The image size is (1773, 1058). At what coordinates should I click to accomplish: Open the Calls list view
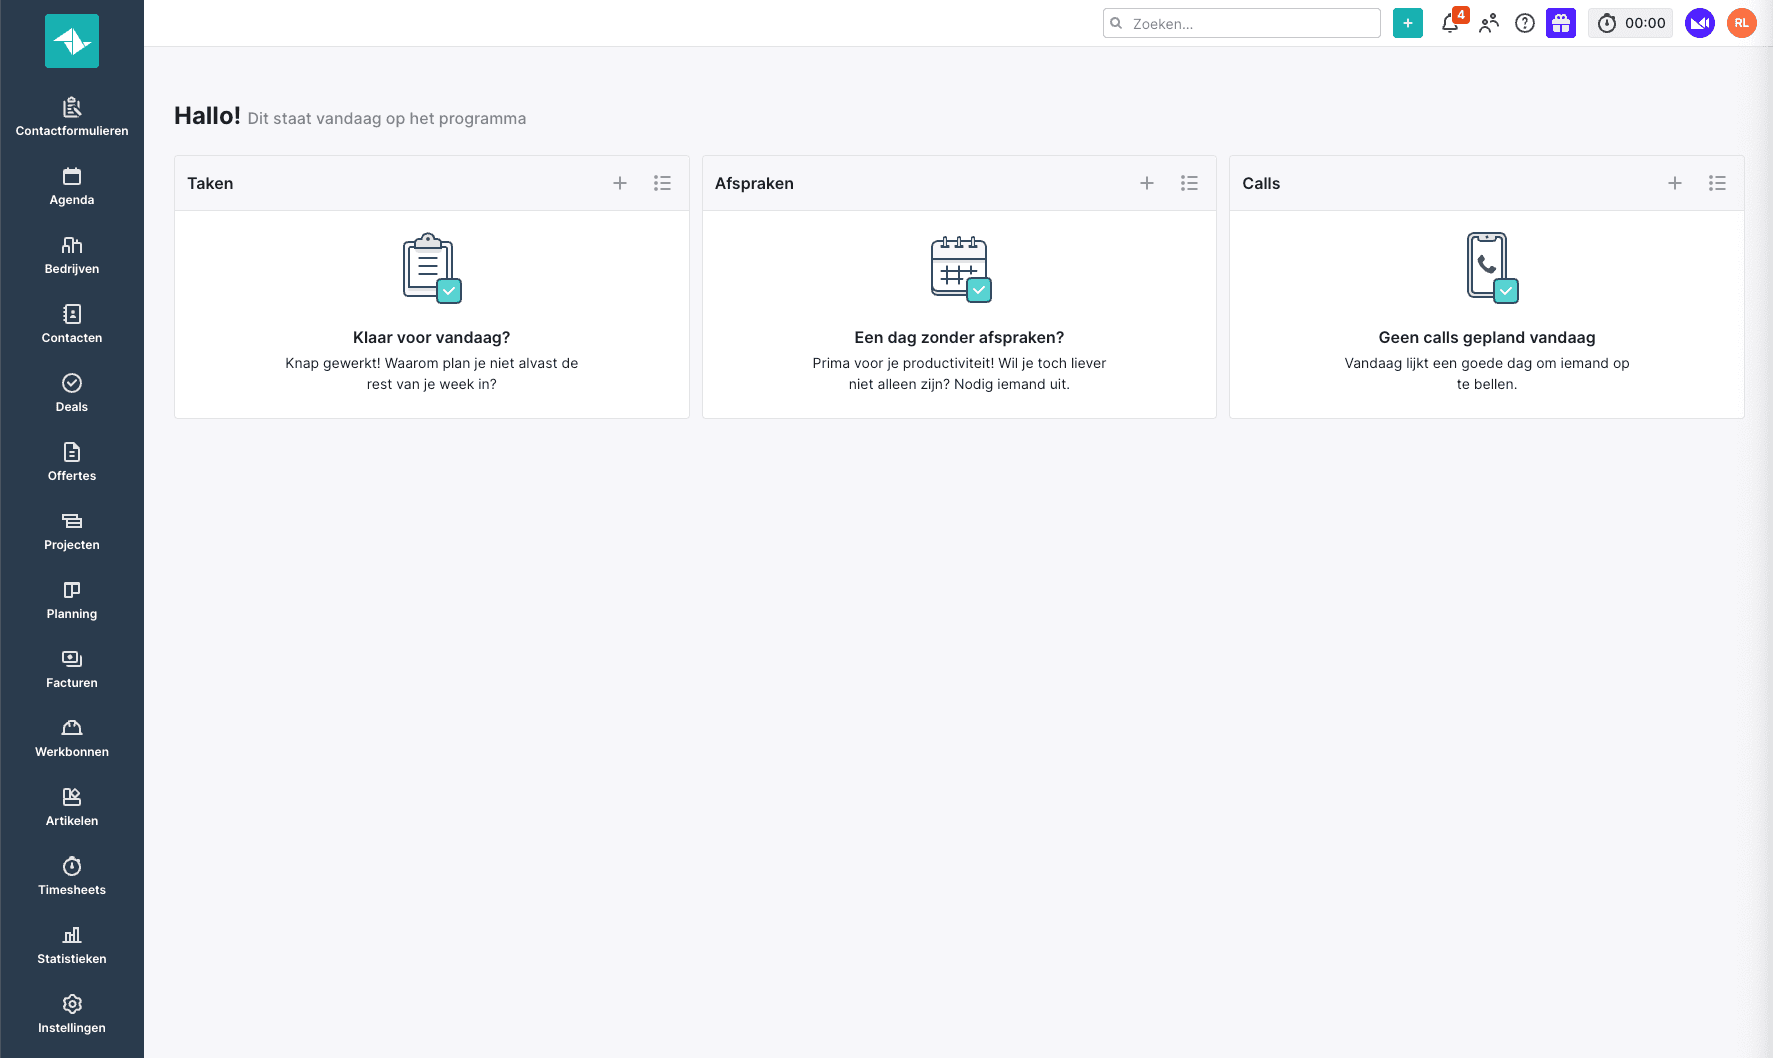click(1717, 183)
